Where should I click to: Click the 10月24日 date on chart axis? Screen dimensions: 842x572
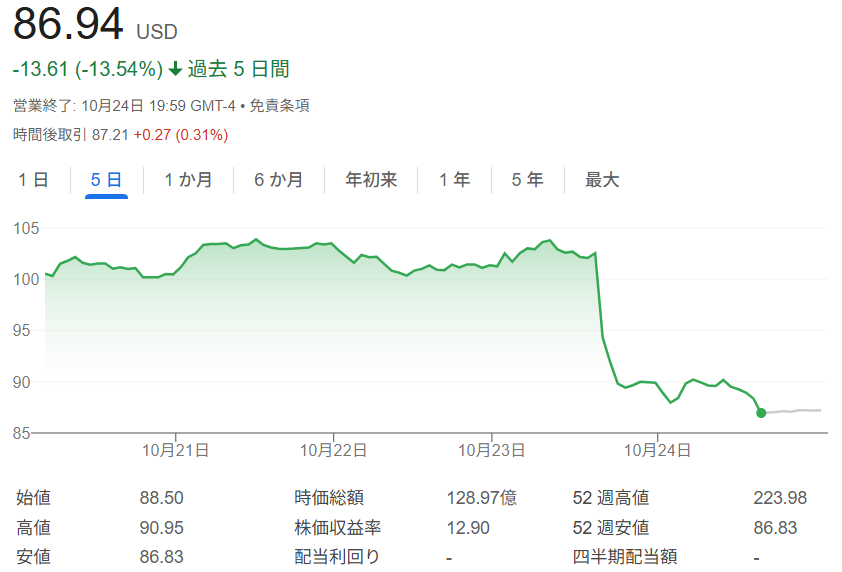point(657,450)
